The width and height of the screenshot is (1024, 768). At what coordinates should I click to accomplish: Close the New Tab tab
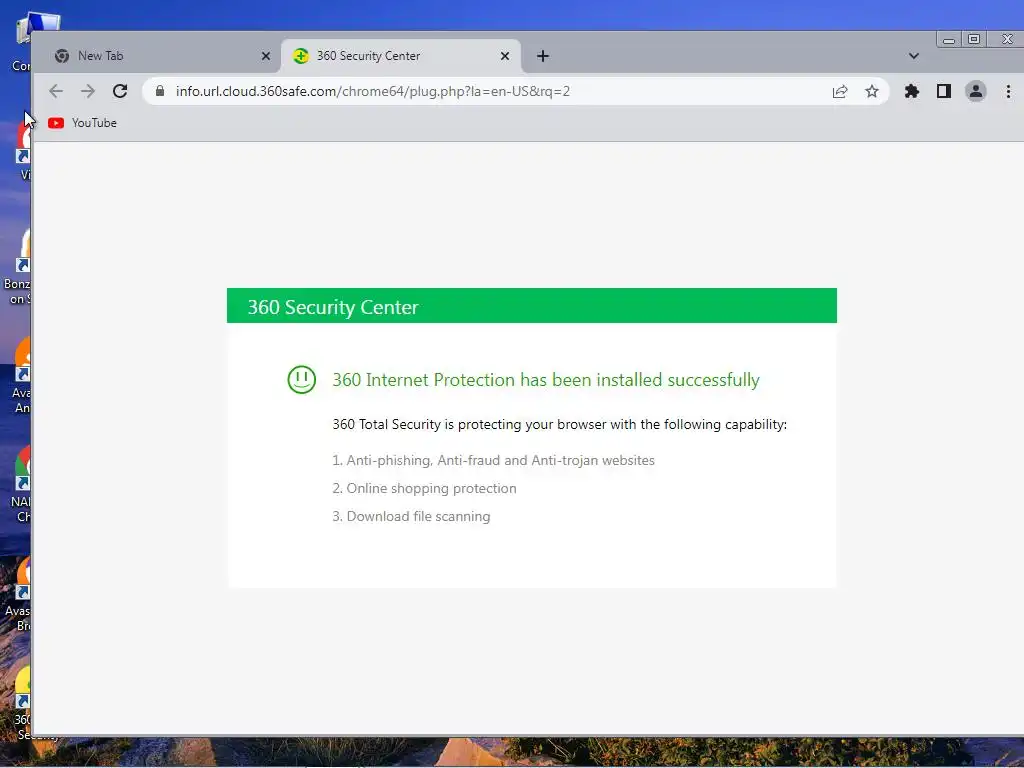point(266,56)
